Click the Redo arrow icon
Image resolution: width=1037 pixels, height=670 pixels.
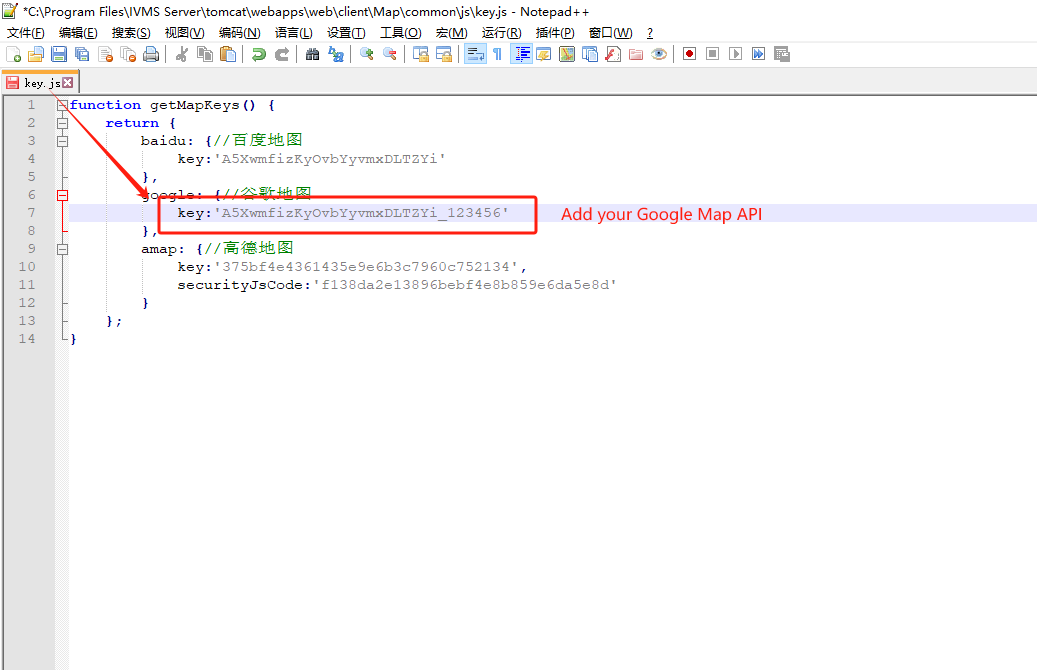click(x=282, y=54)
